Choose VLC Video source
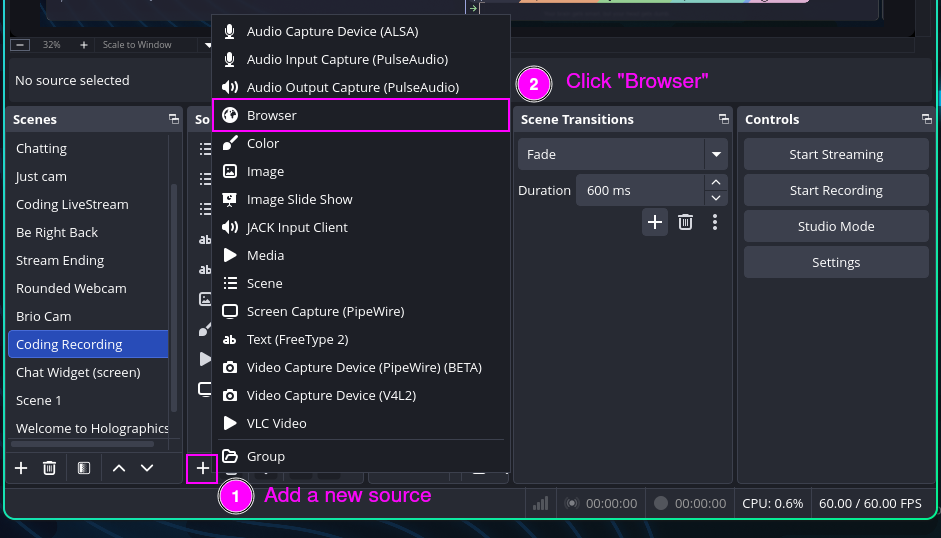This screenshot has height=538, width=941. pyautogui.click(x=361, y=423)
